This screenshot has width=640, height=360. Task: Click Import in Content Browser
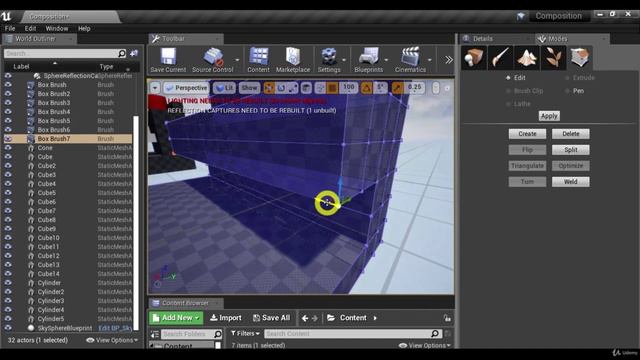pyautogui.click(x=226, y=318)
